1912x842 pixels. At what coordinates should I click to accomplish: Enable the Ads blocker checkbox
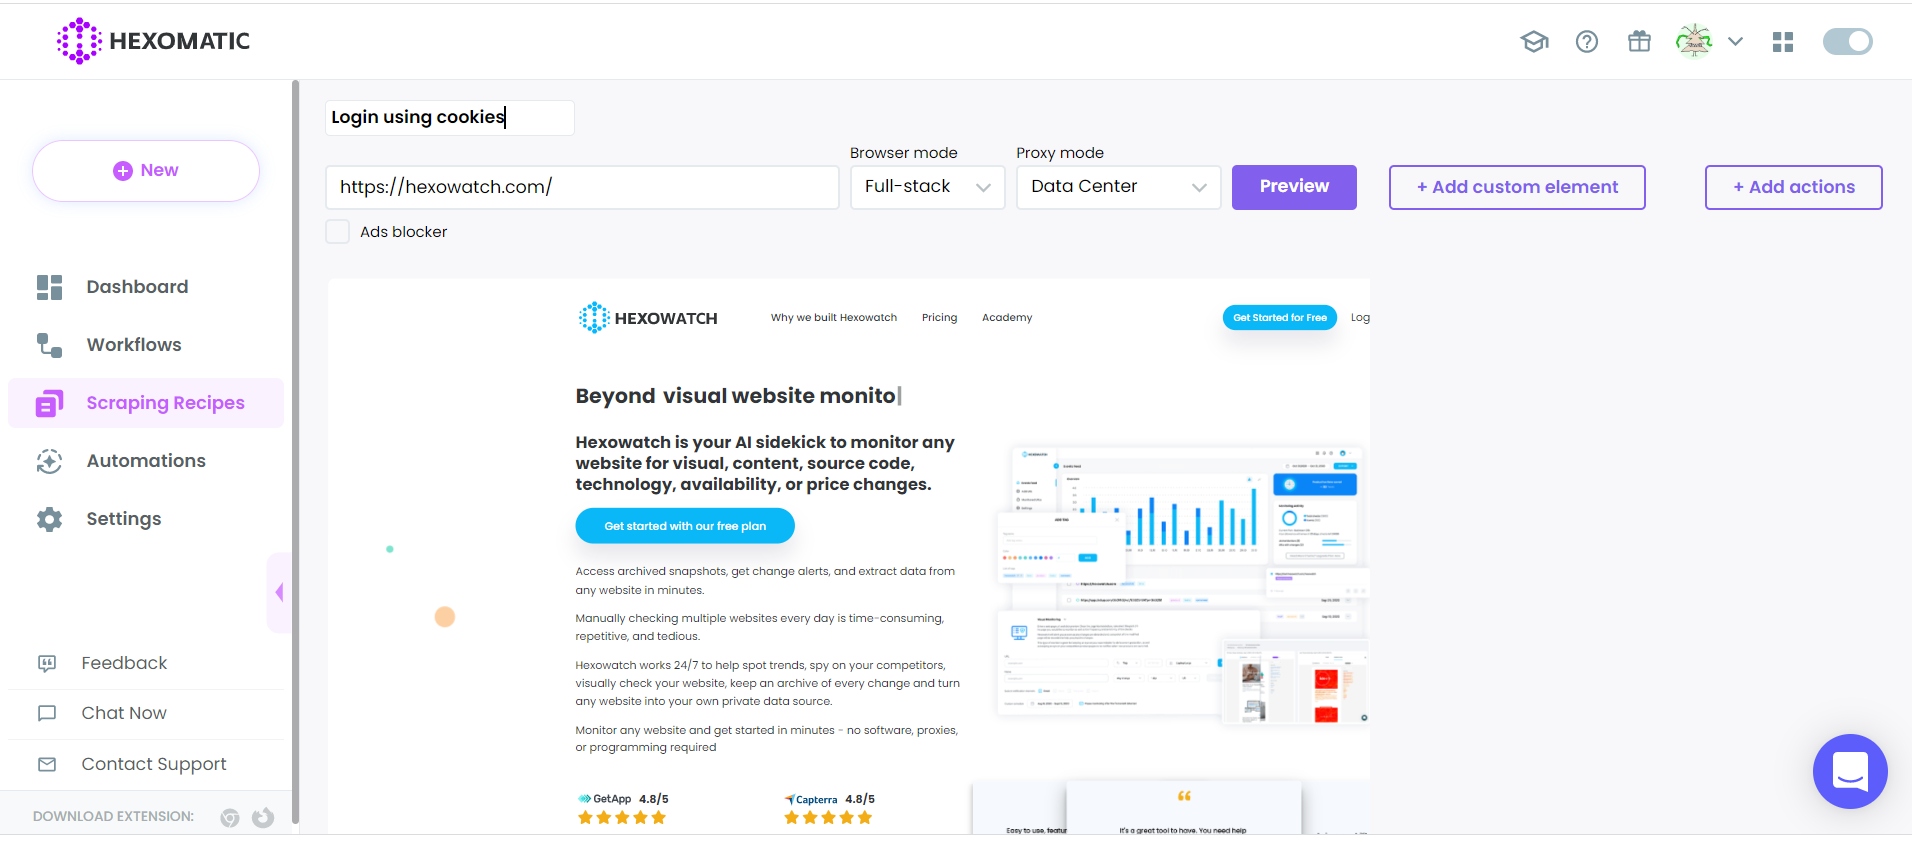(338, 232)
